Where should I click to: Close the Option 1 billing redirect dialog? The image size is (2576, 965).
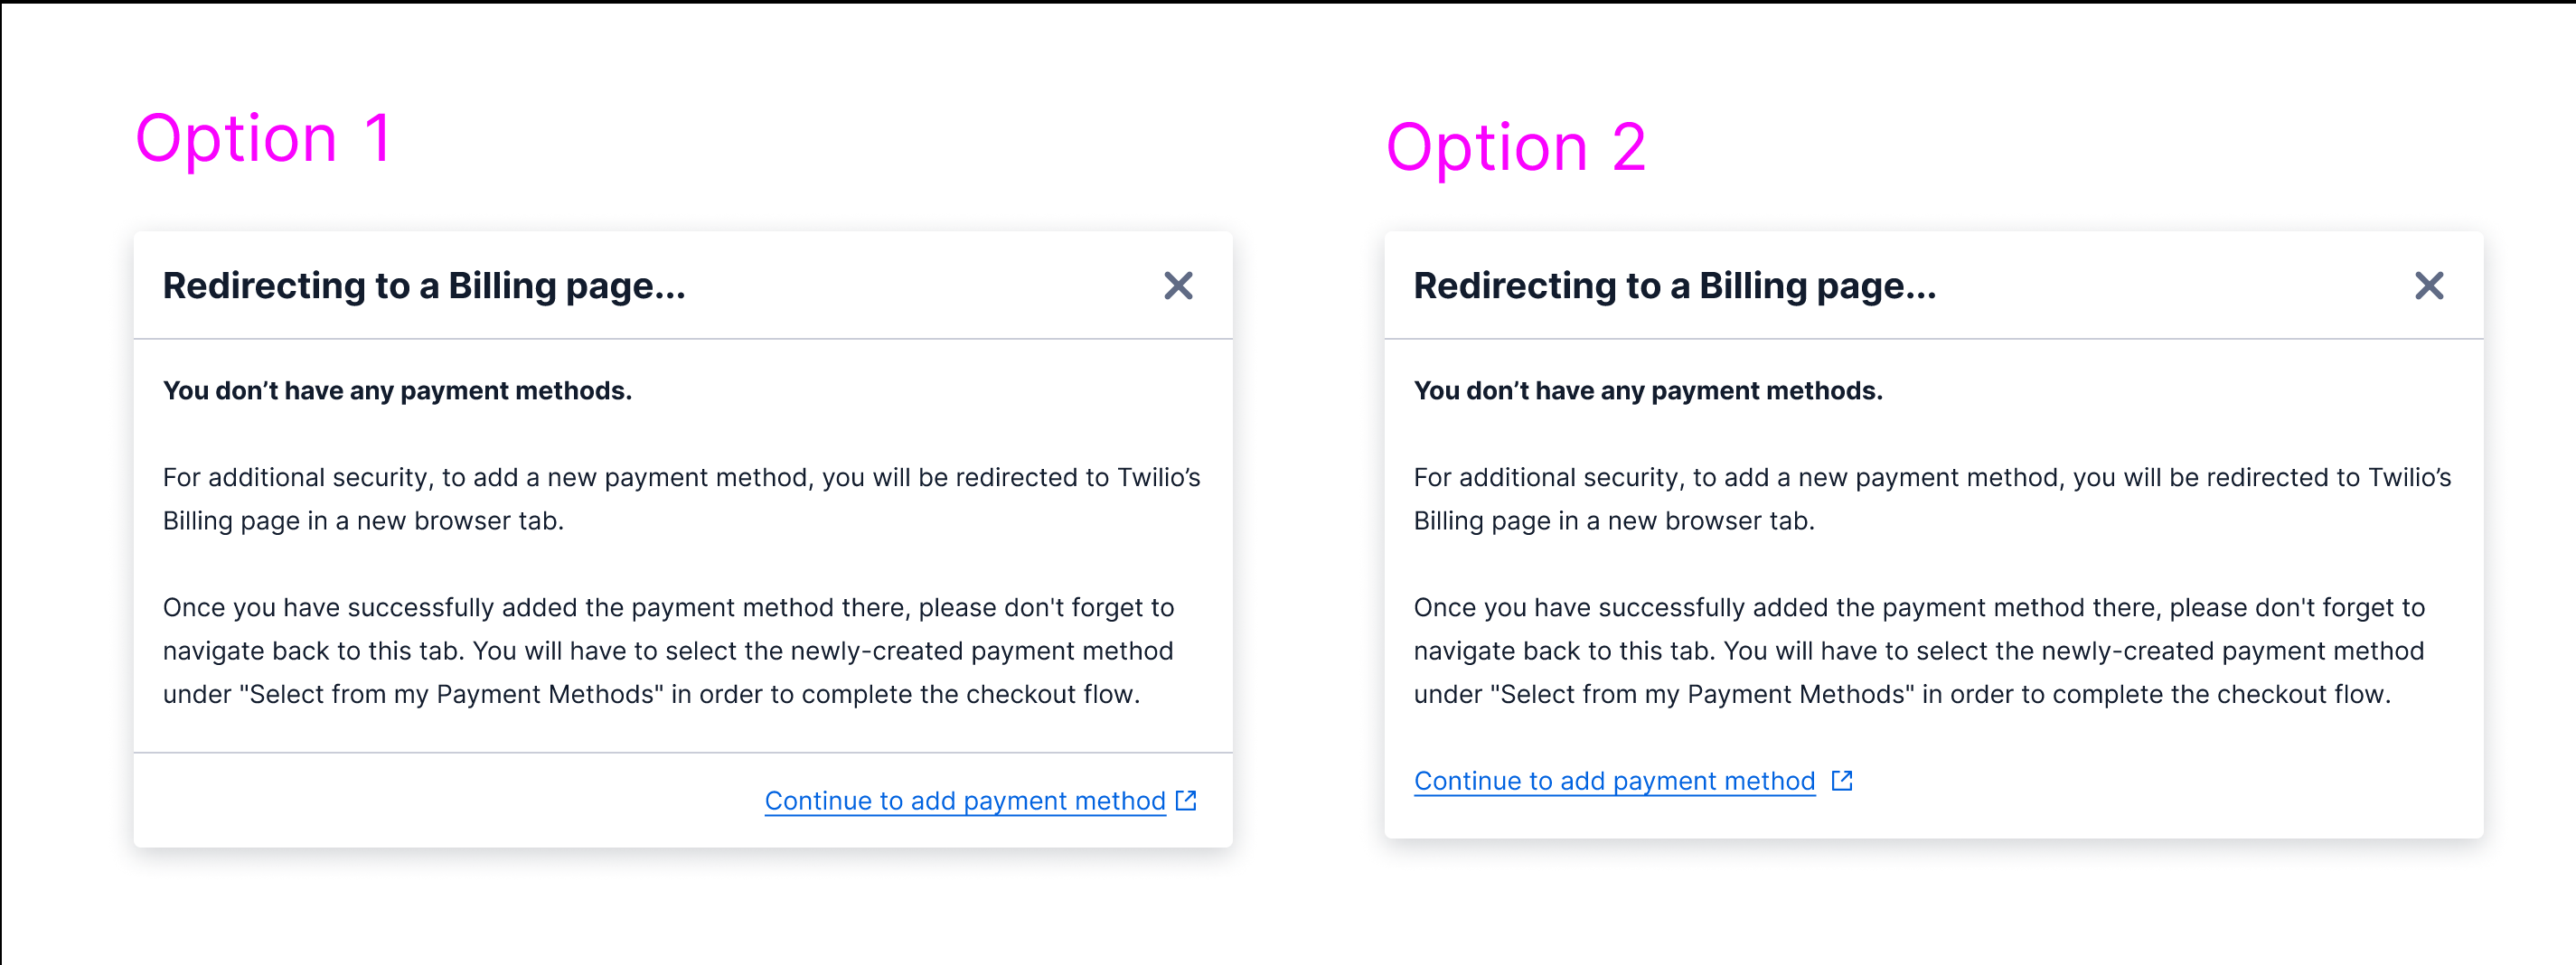(x=1178, y=286)
